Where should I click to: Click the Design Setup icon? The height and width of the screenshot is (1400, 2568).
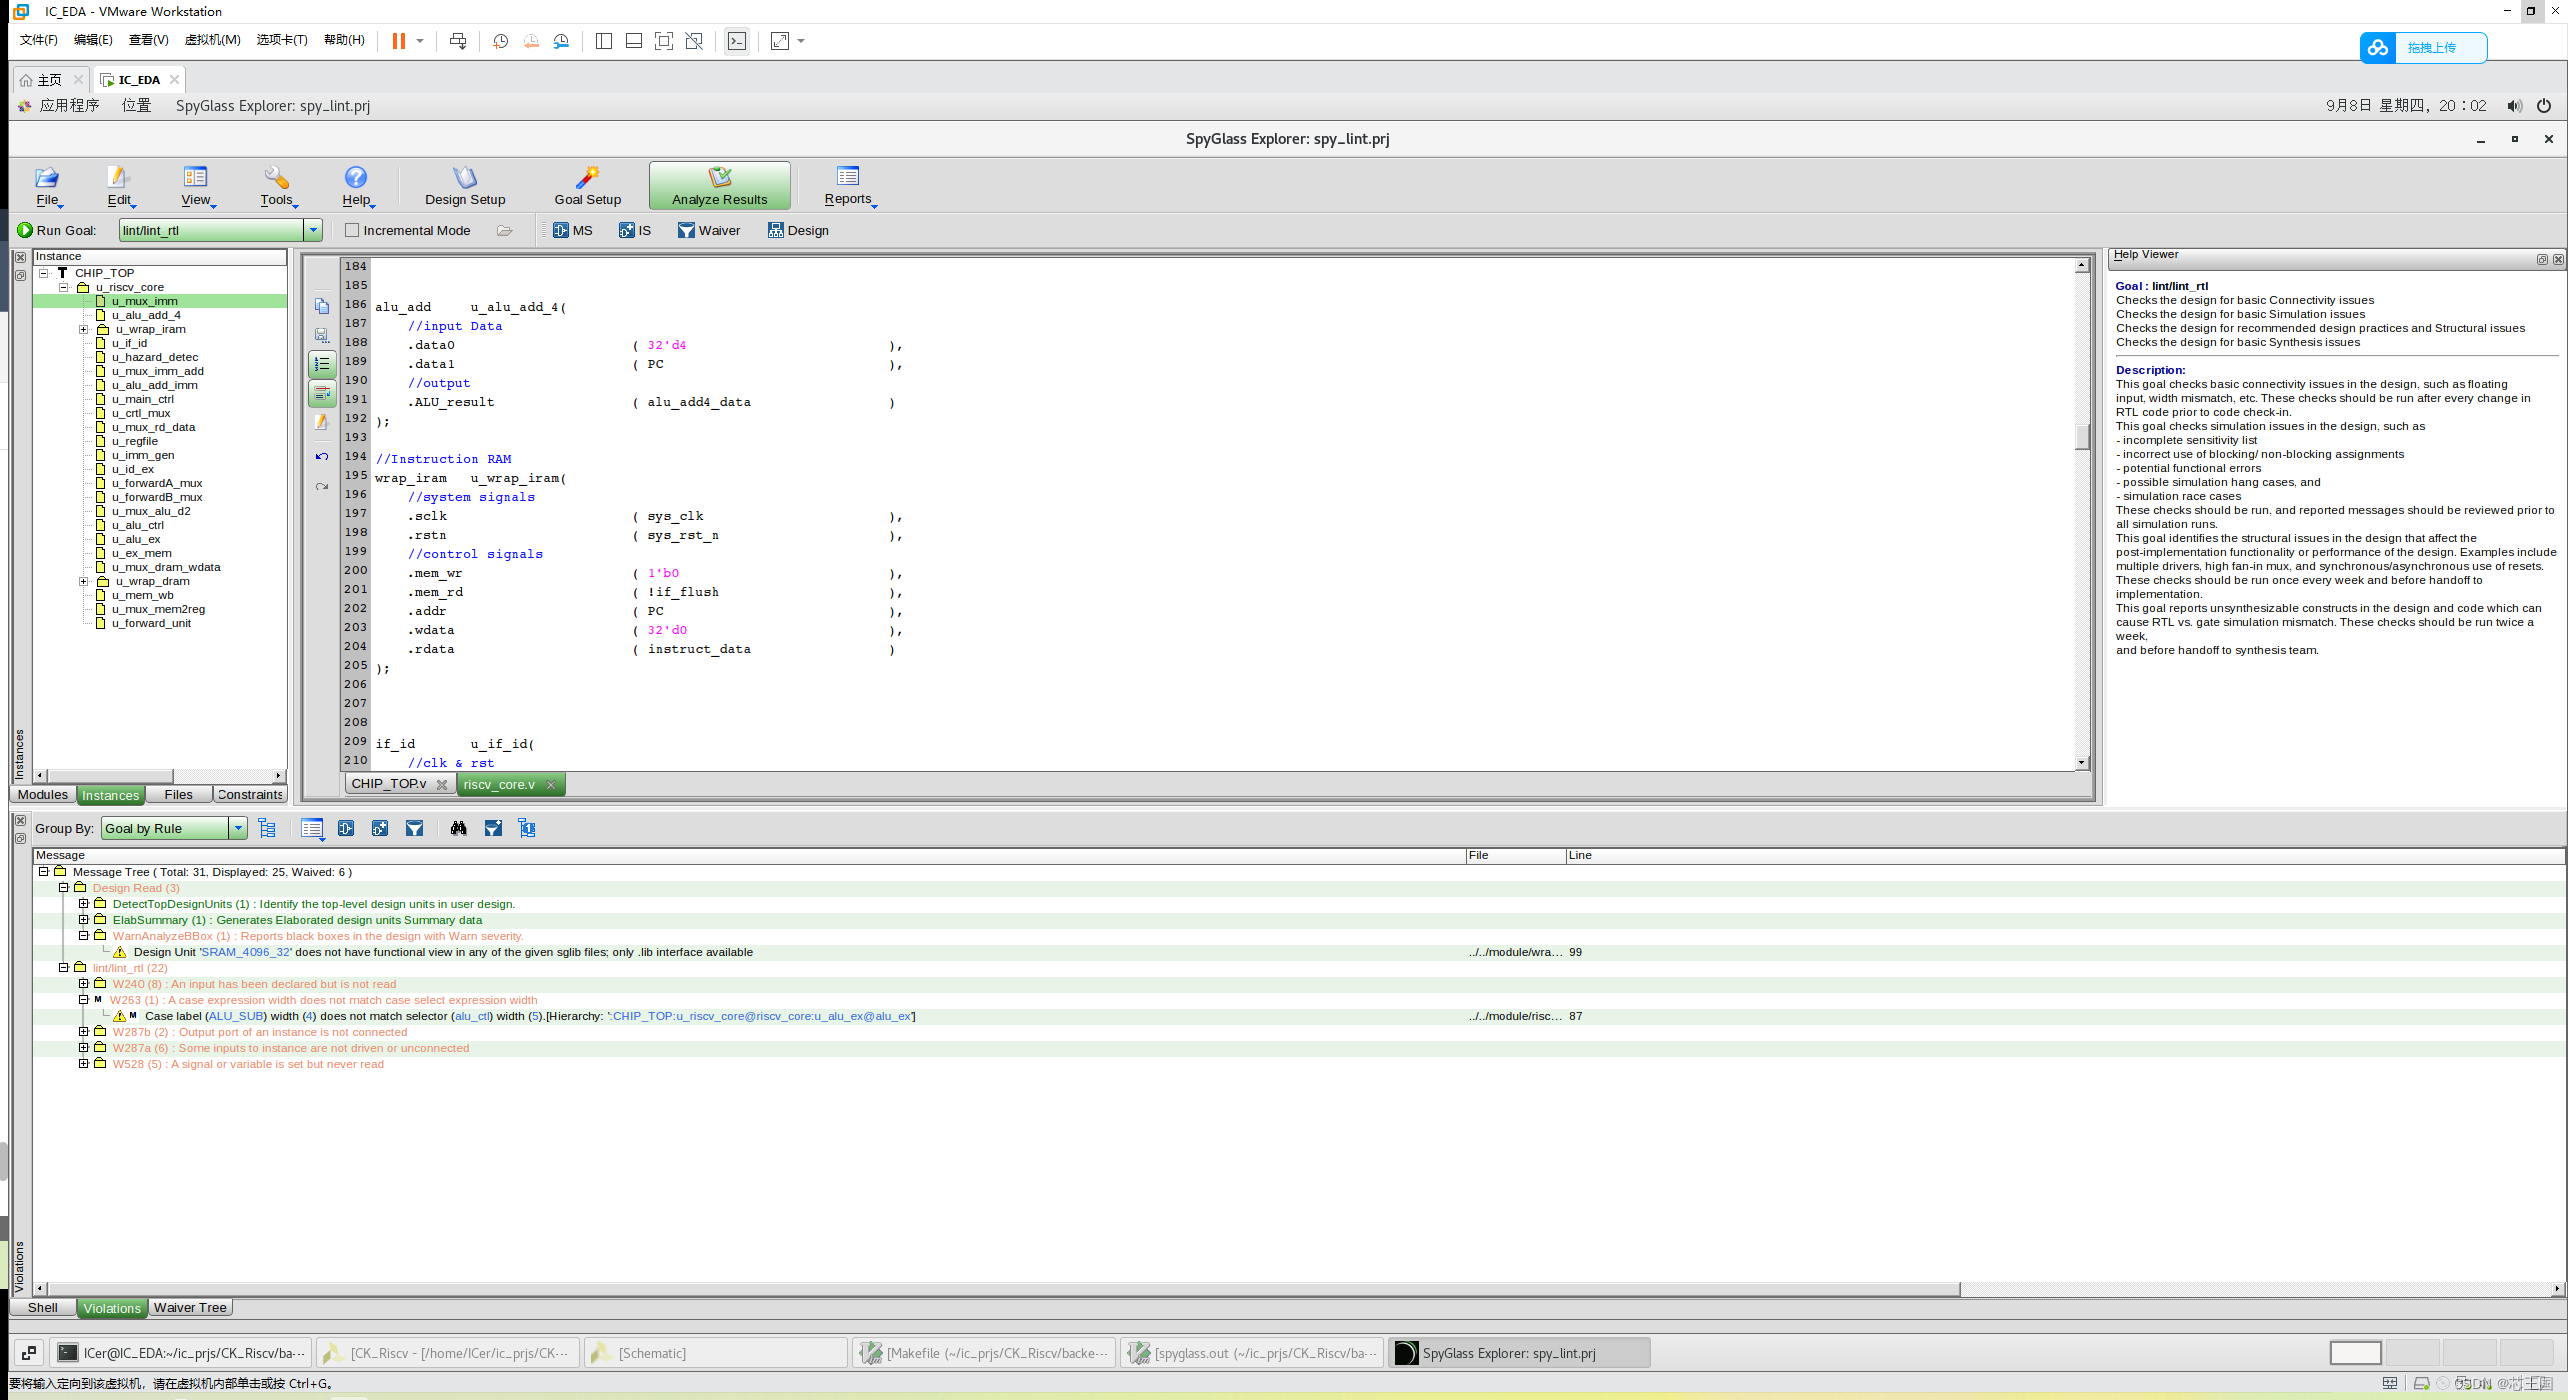465,178
